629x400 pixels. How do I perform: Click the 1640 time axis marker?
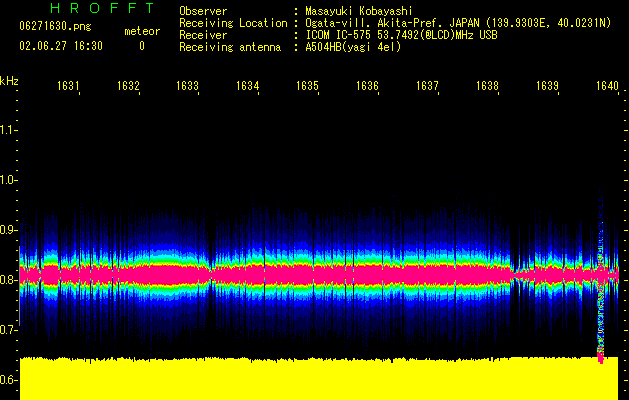(x=607, y=86)
